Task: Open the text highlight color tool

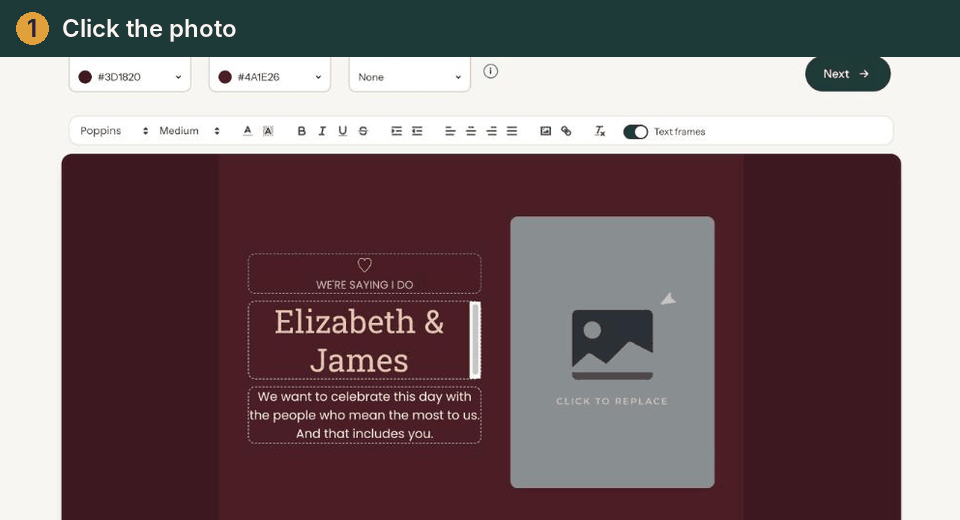Action: coord(268,130)
